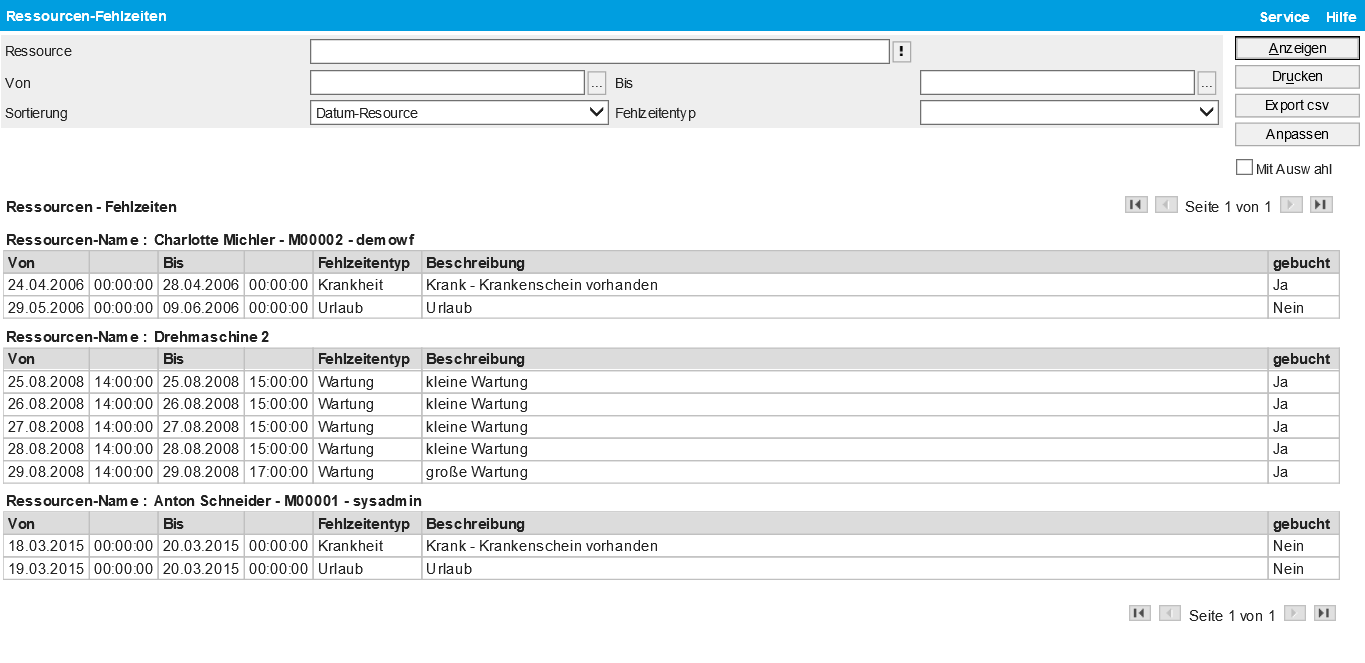Open the Hilfe menu
This screenshot has height=663, width=1365.
1341,17
